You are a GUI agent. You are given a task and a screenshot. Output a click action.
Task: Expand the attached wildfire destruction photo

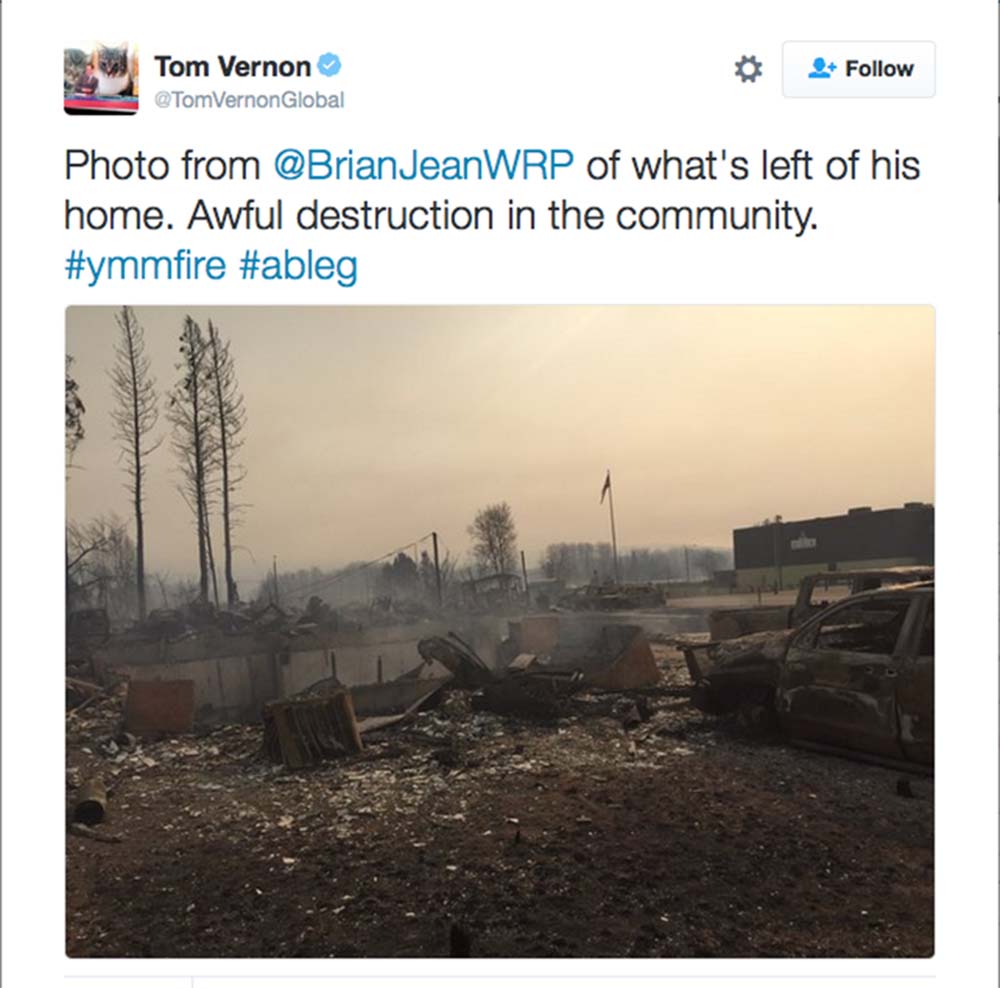pos(500,631)
